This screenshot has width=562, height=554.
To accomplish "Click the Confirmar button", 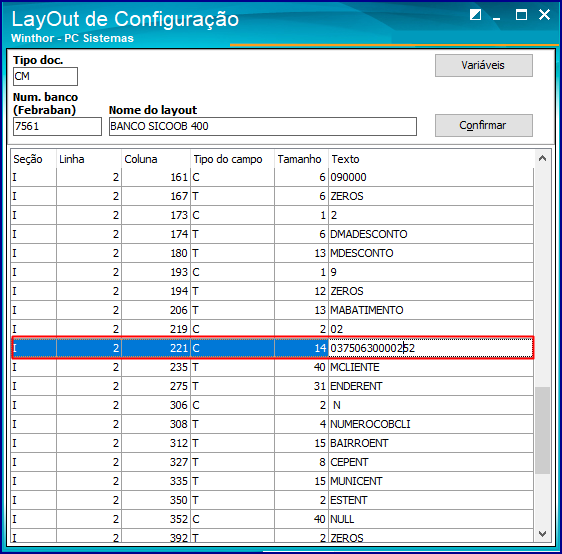I will pos(484,125).
